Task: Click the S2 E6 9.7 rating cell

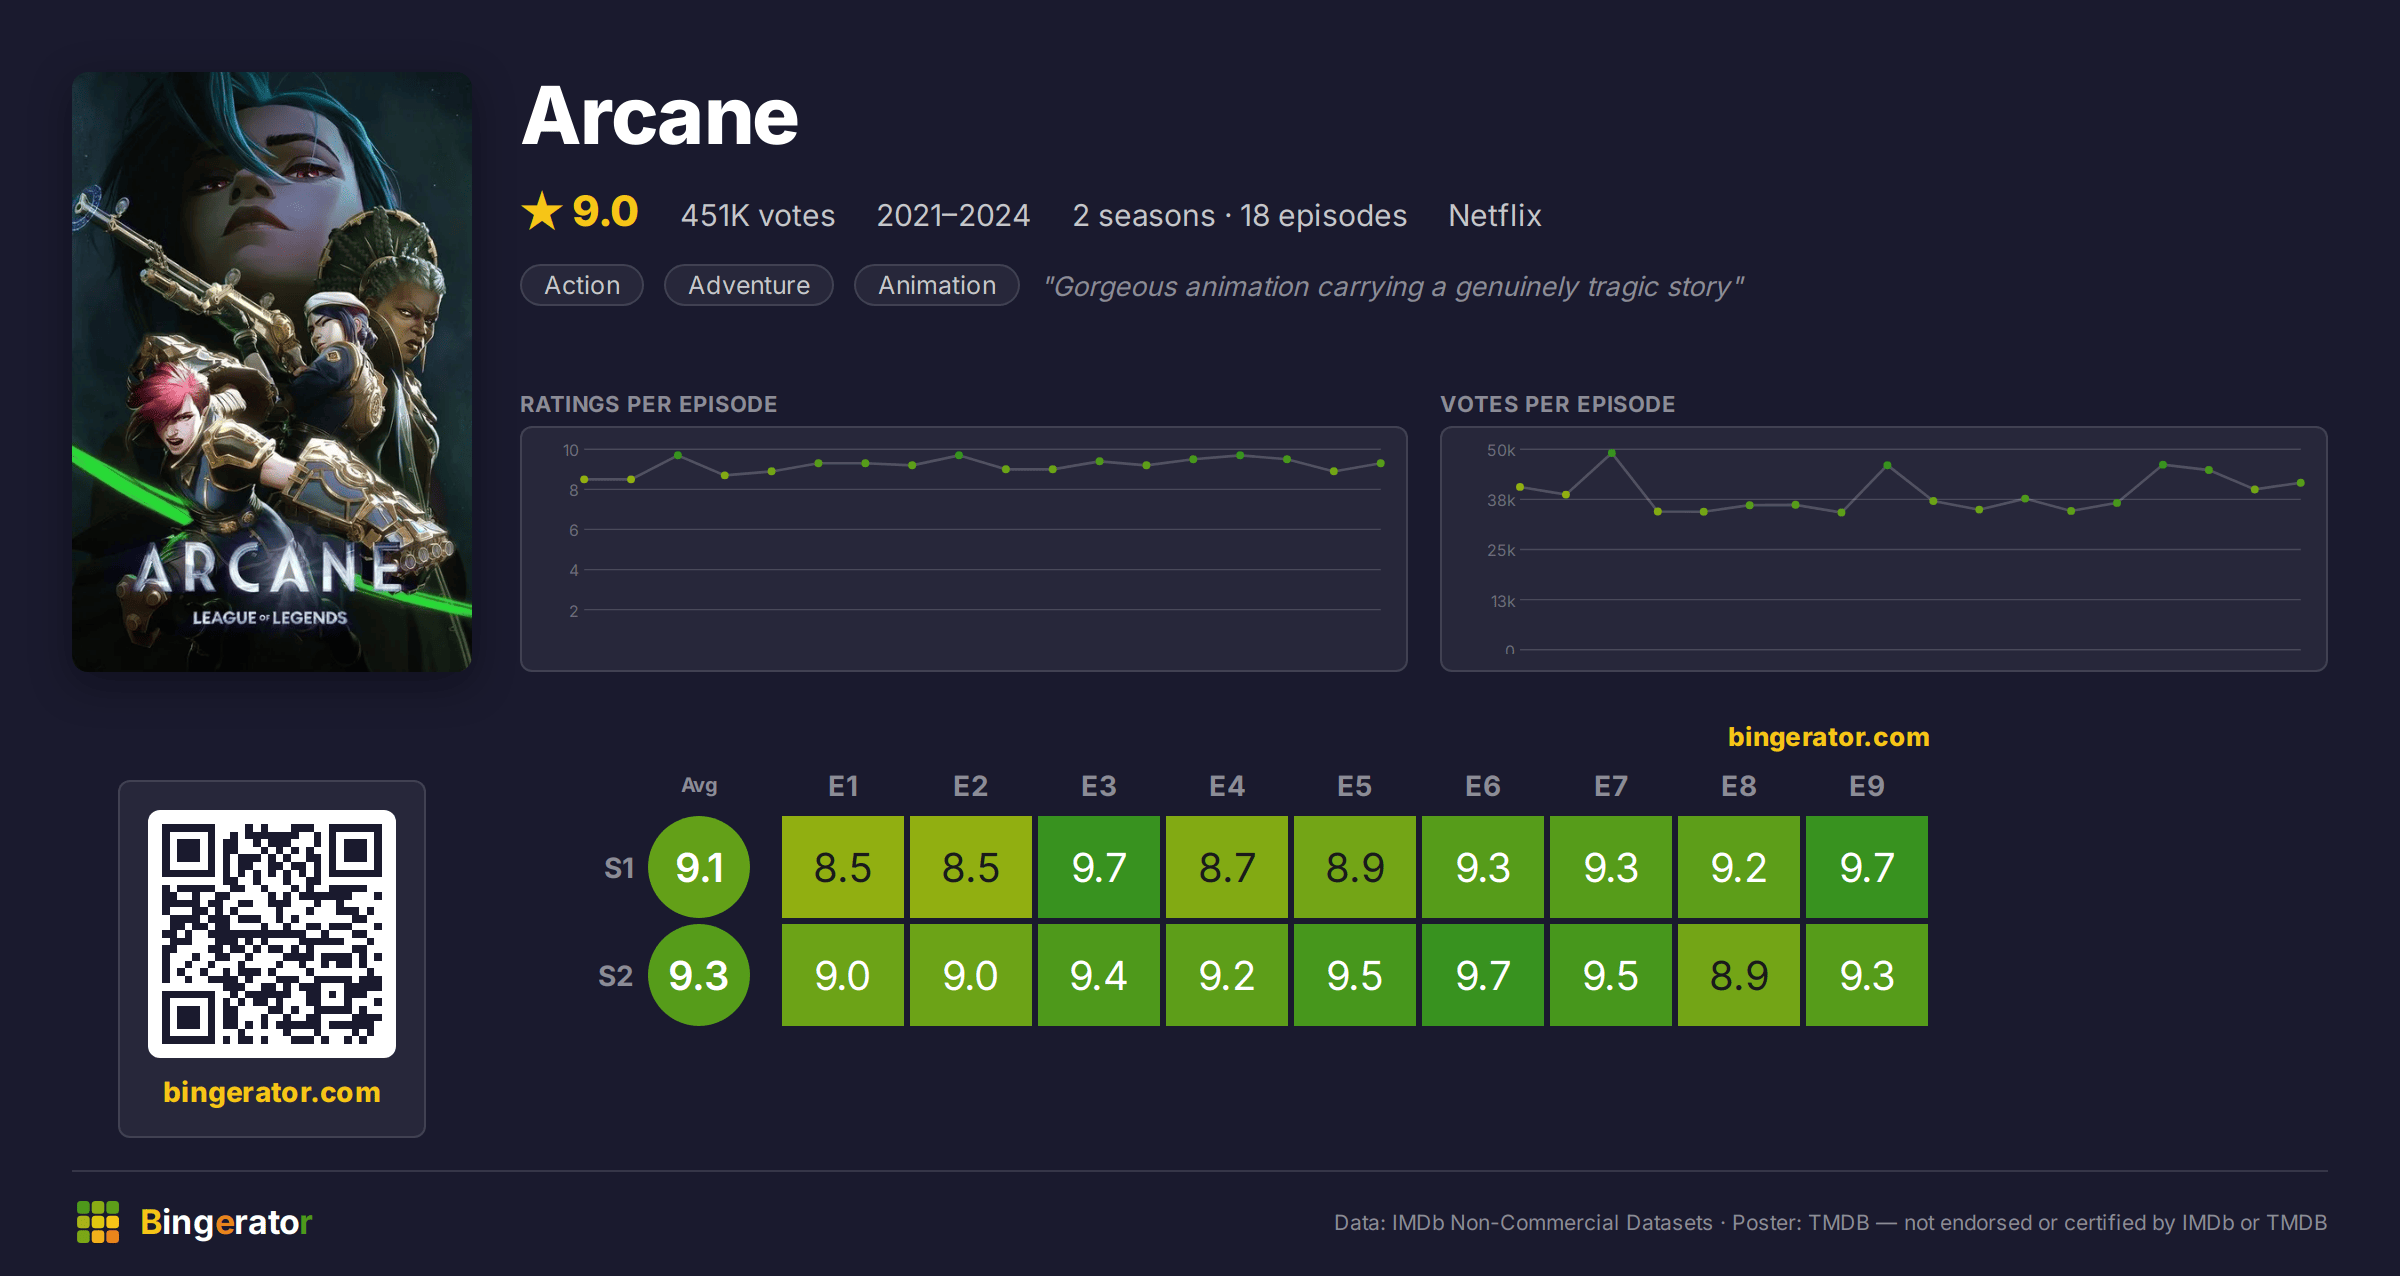Action: pyautogui.click(x=1483, y=975)
